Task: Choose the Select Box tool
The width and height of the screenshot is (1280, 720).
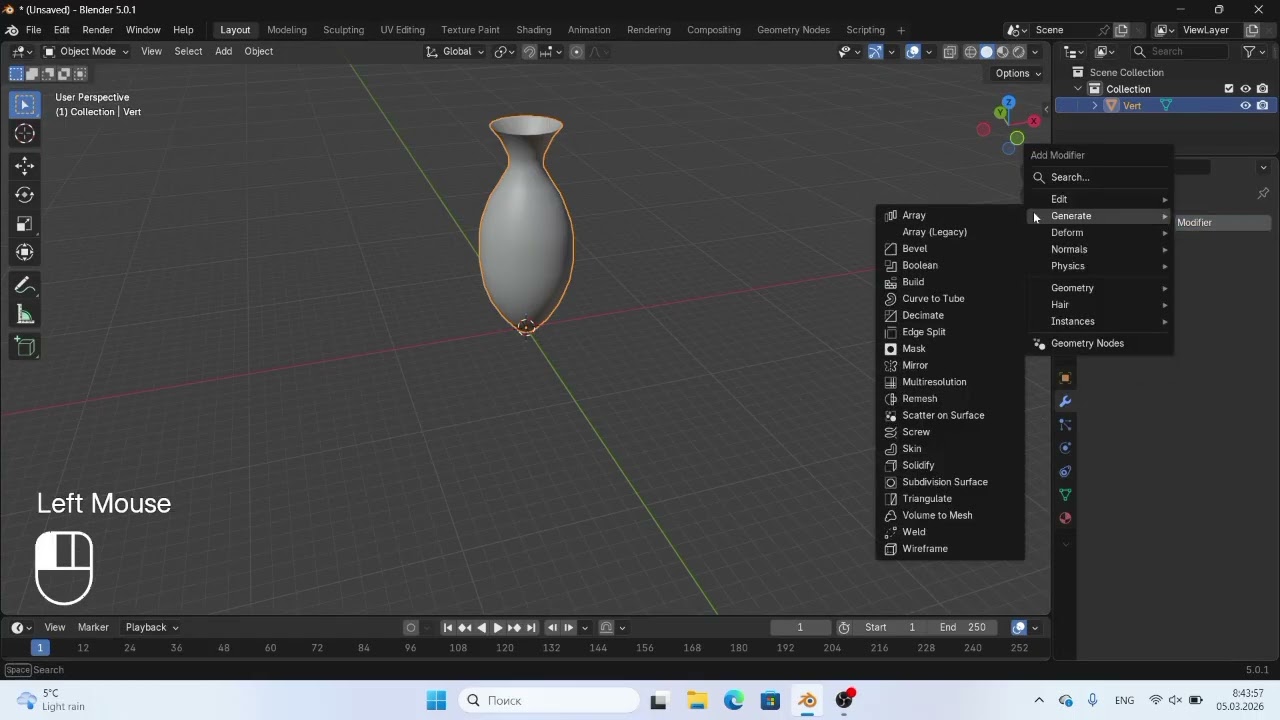Action: [x=25, y=105]
